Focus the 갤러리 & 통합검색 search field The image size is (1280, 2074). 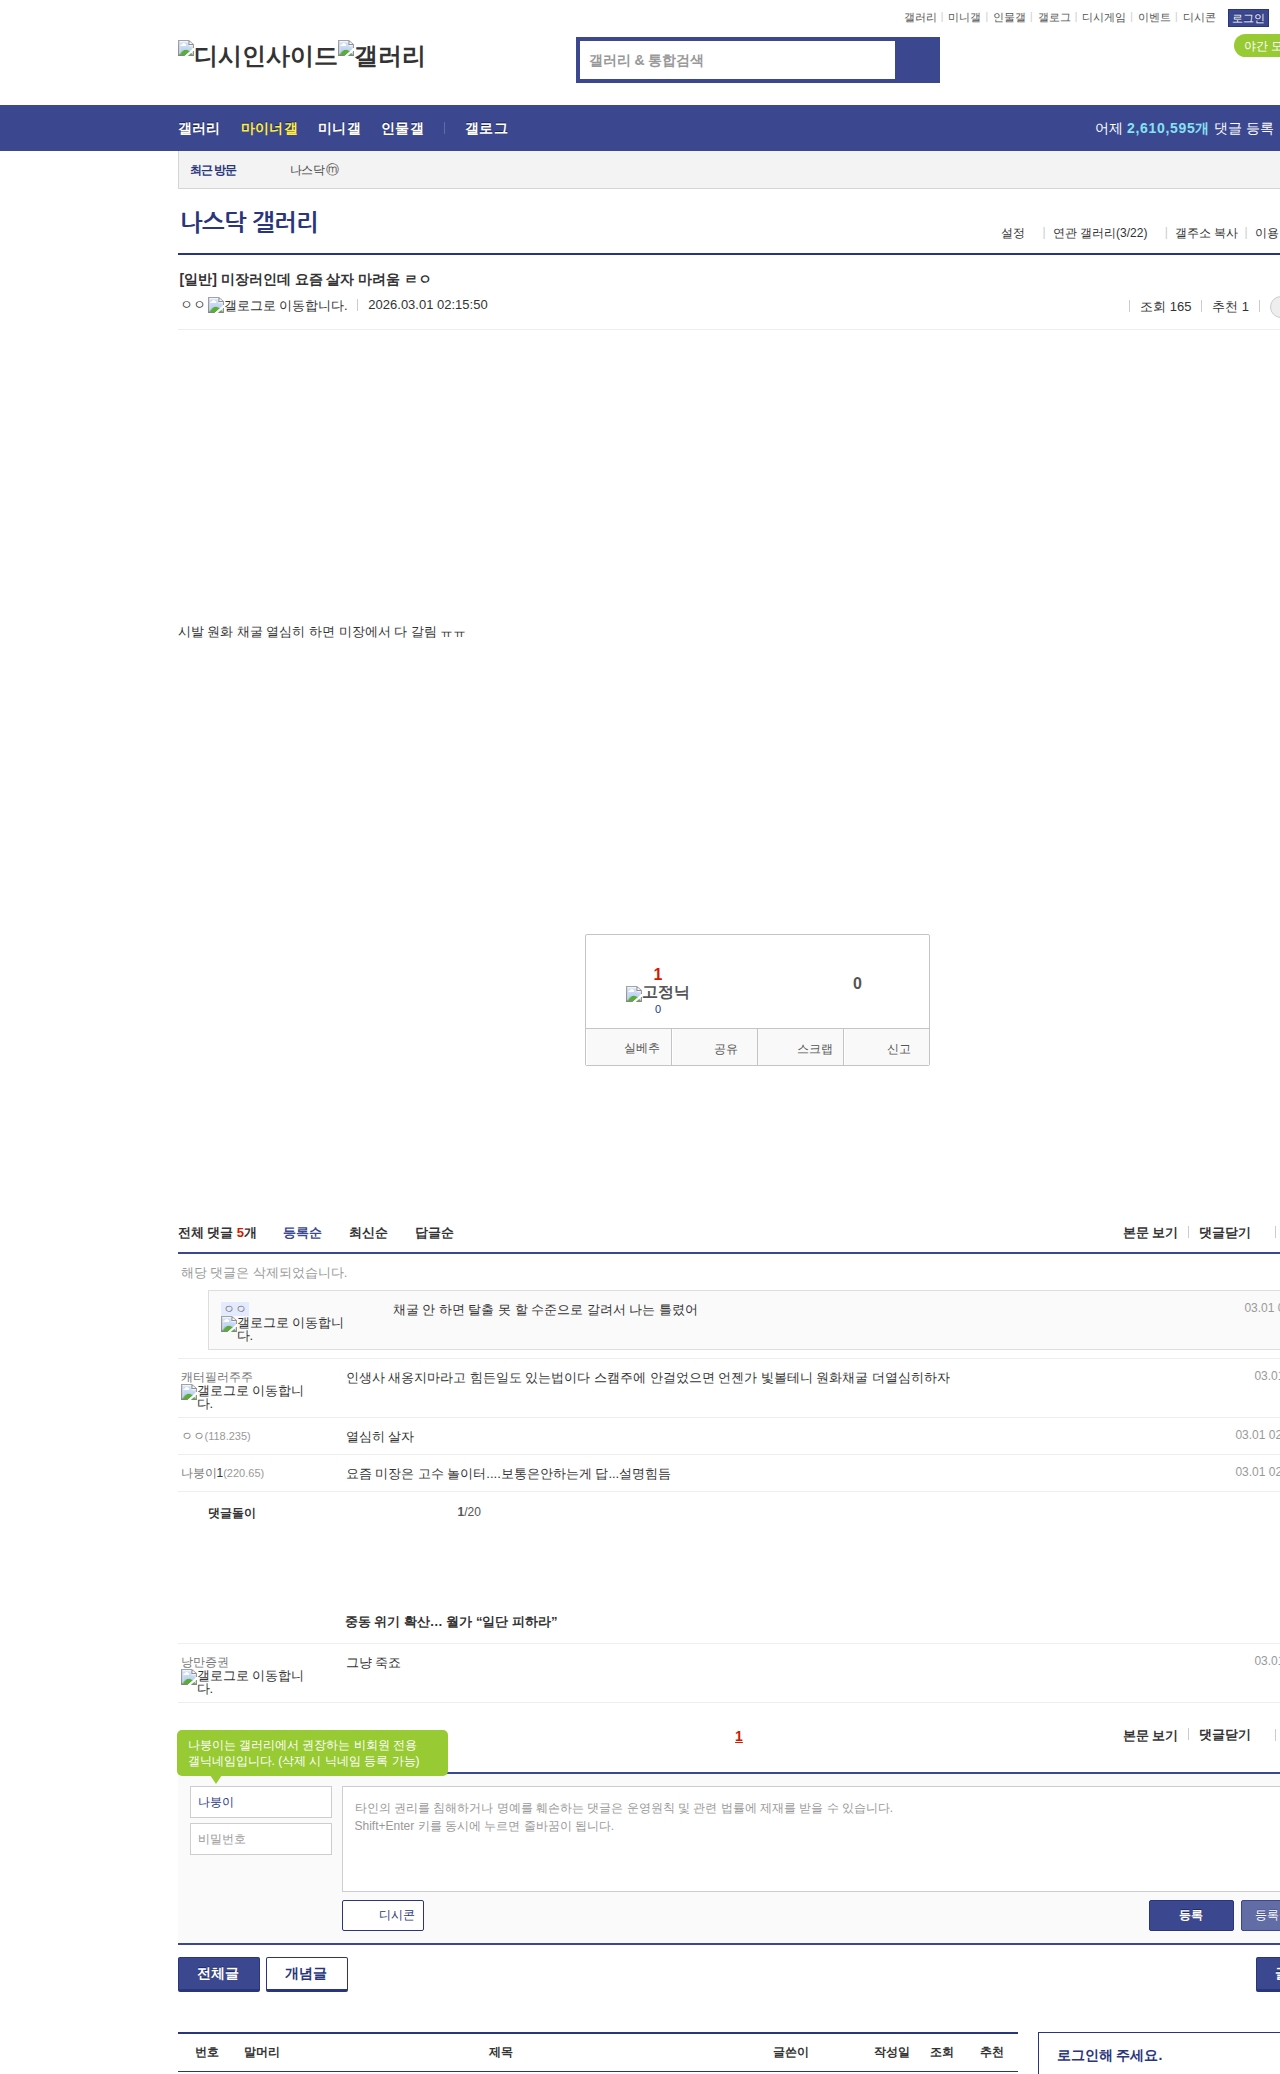737,60
